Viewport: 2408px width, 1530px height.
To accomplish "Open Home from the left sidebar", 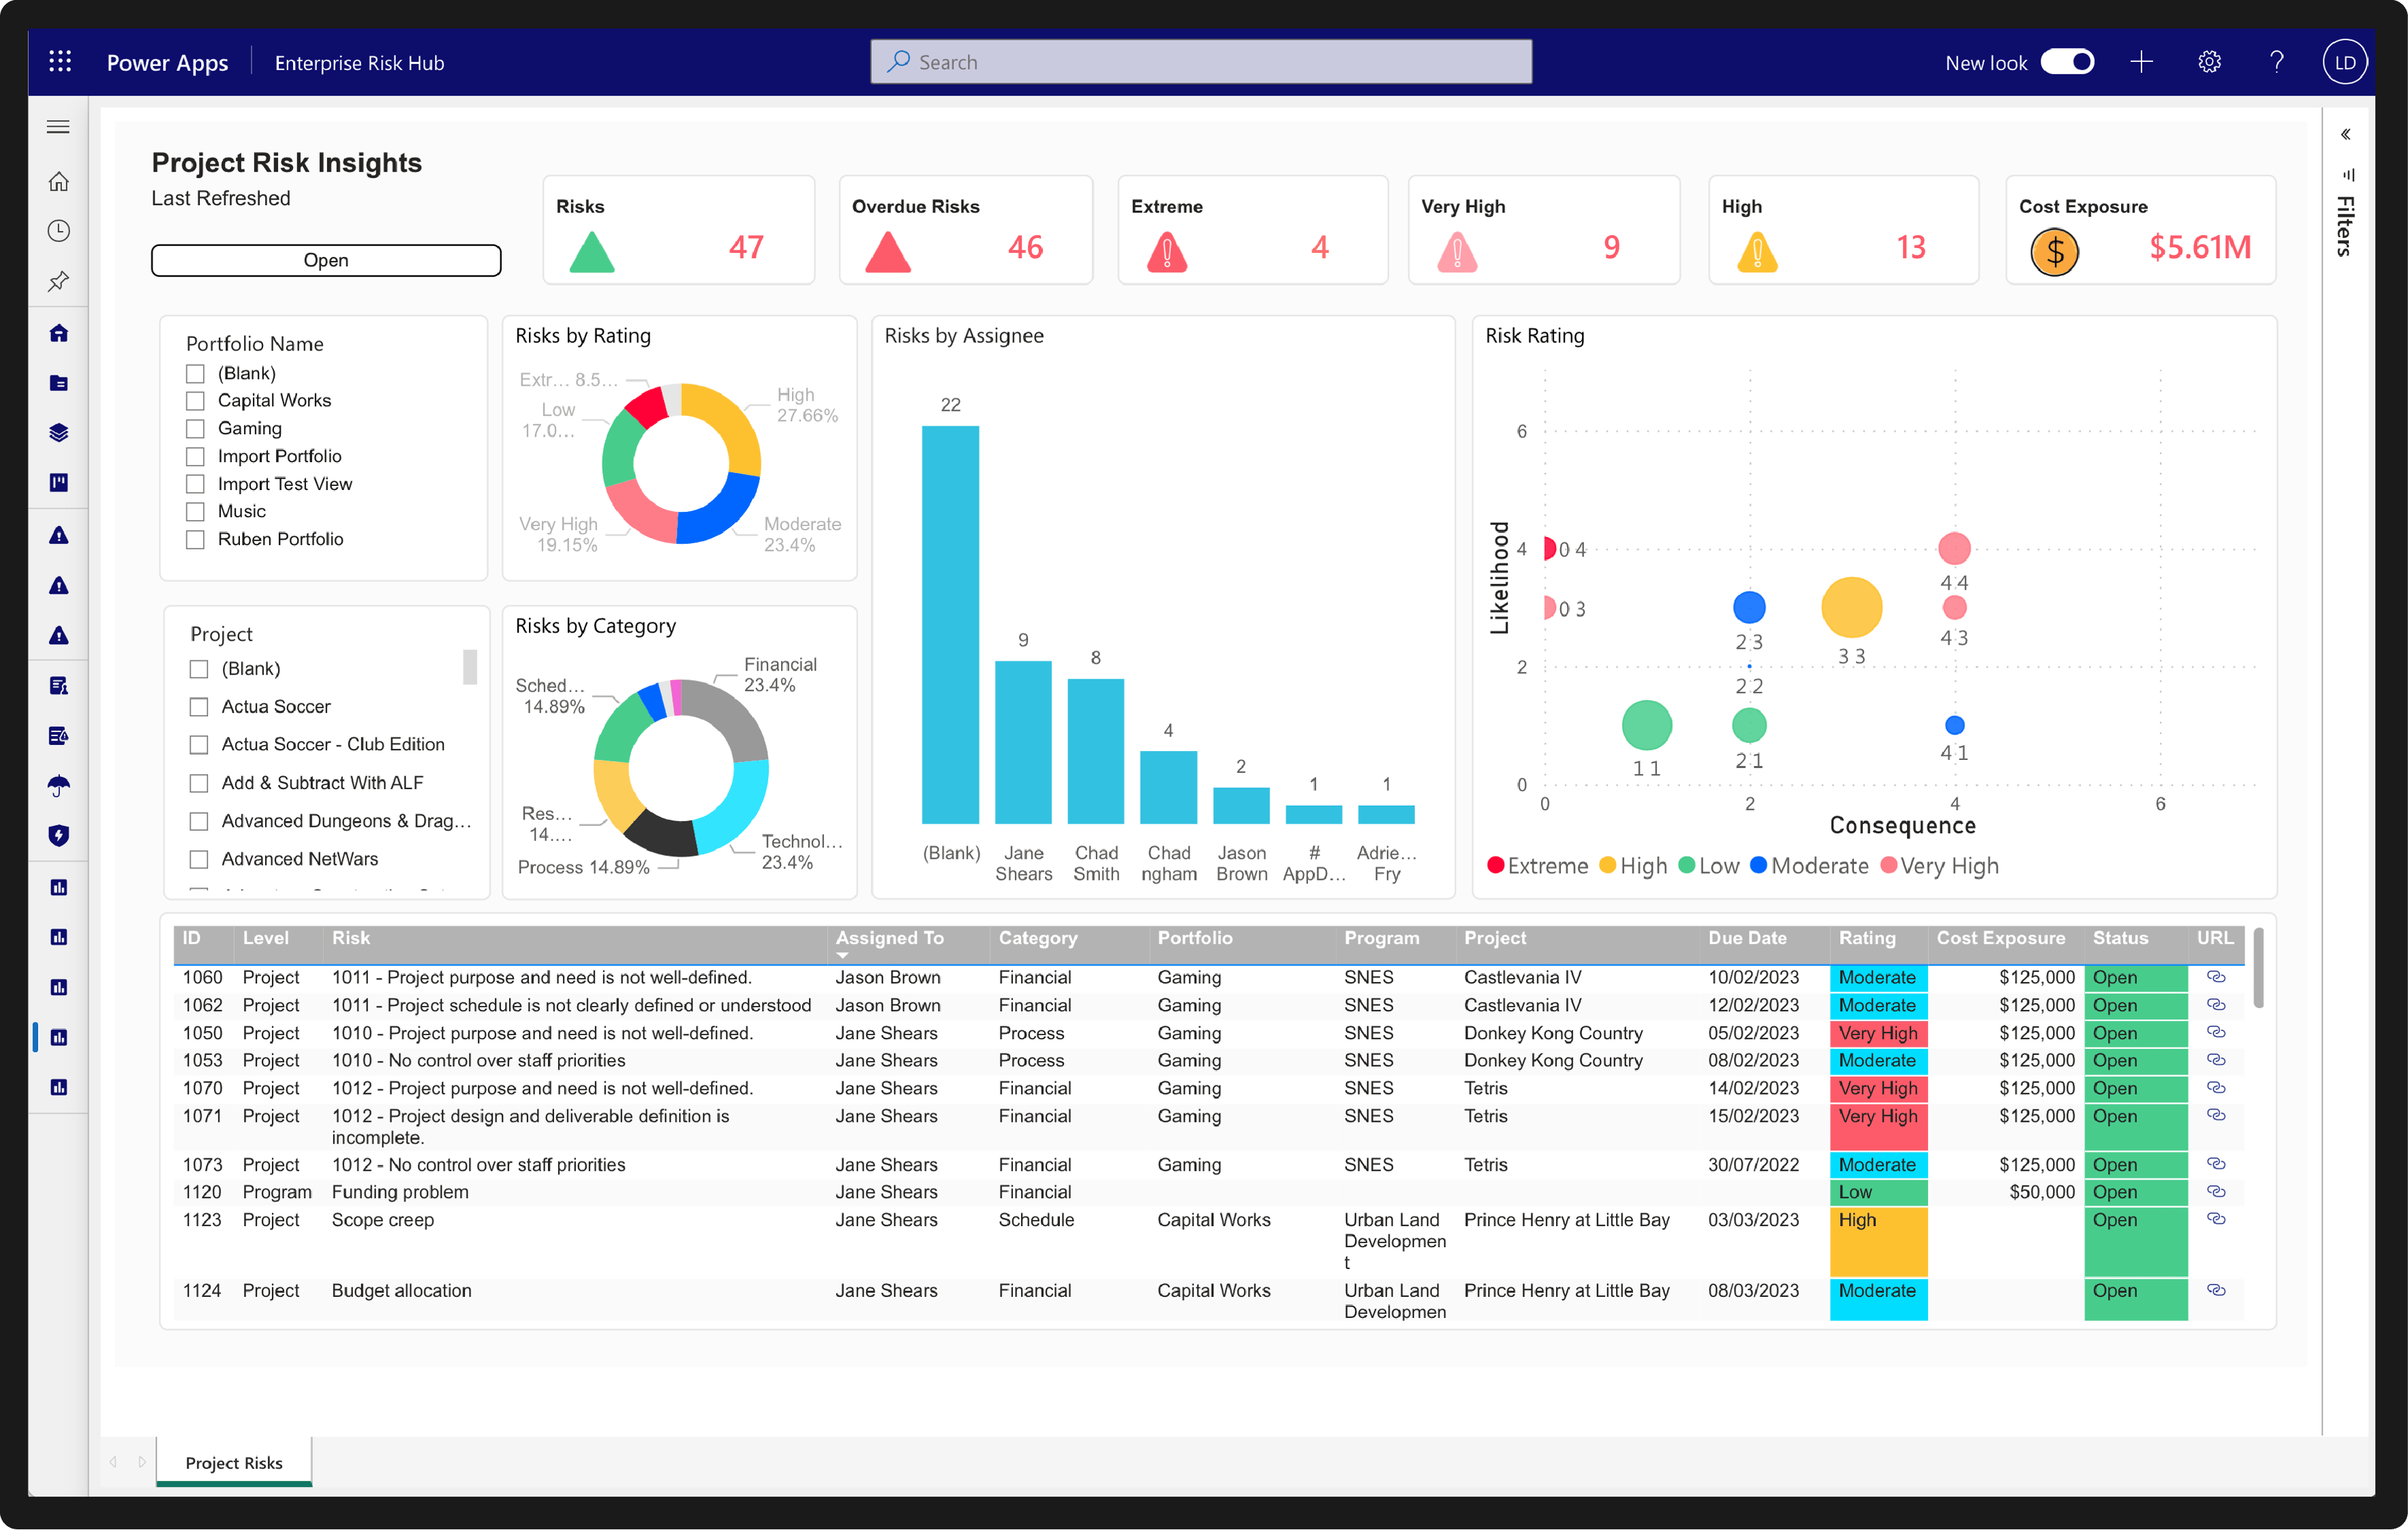I will click(59, 182).
